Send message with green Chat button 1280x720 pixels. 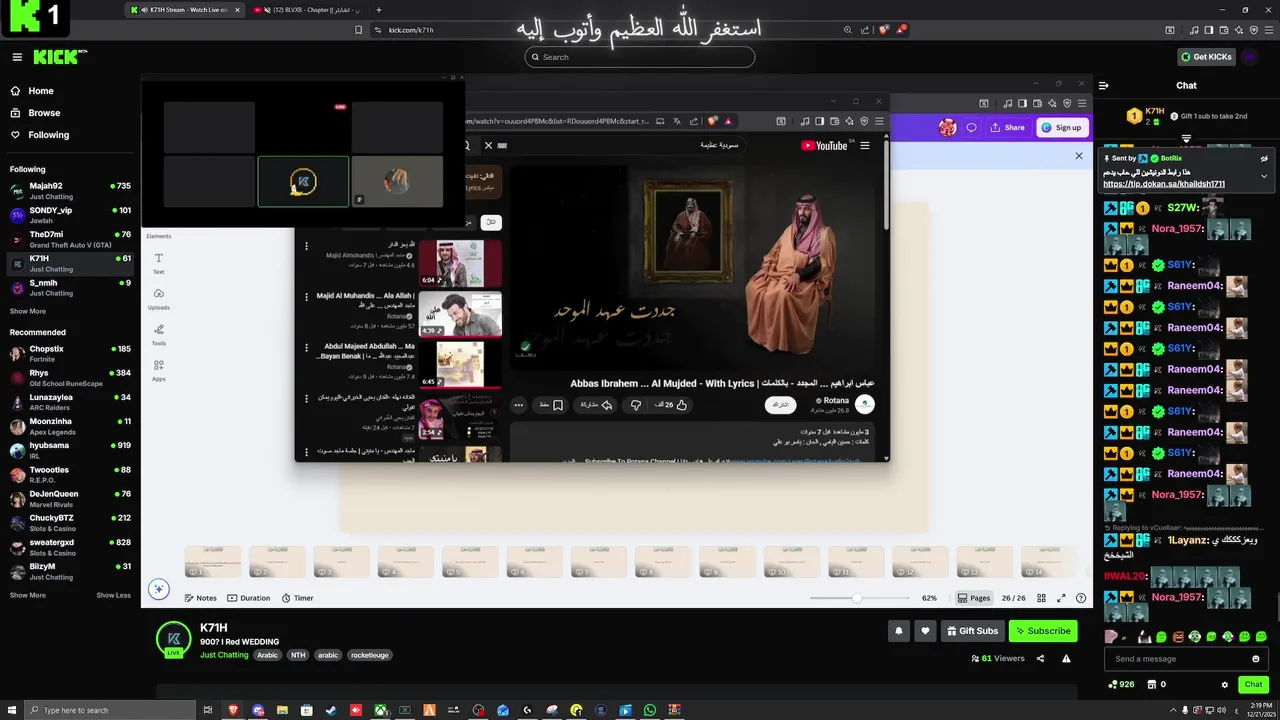[1253, 685]
